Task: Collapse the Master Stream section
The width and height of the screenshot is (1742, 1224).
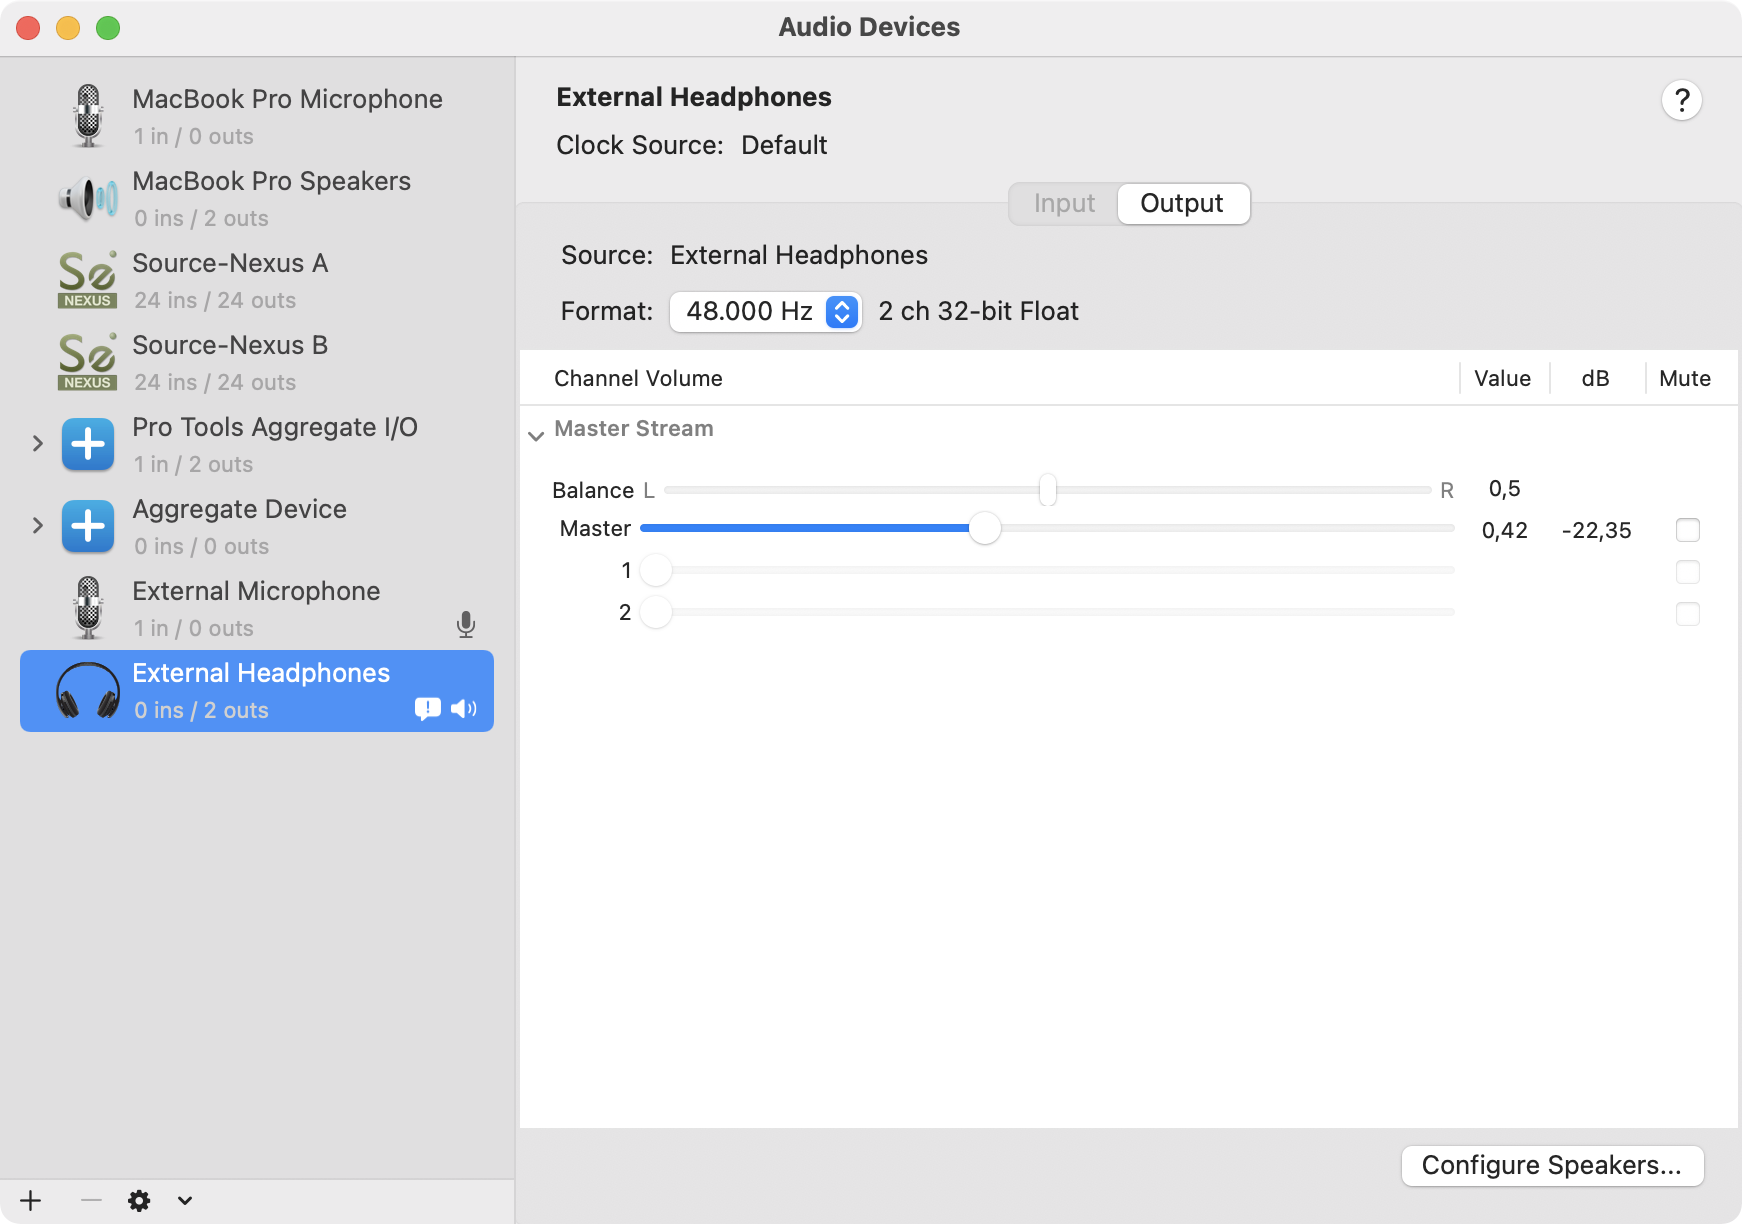Action: click(536, 435)
